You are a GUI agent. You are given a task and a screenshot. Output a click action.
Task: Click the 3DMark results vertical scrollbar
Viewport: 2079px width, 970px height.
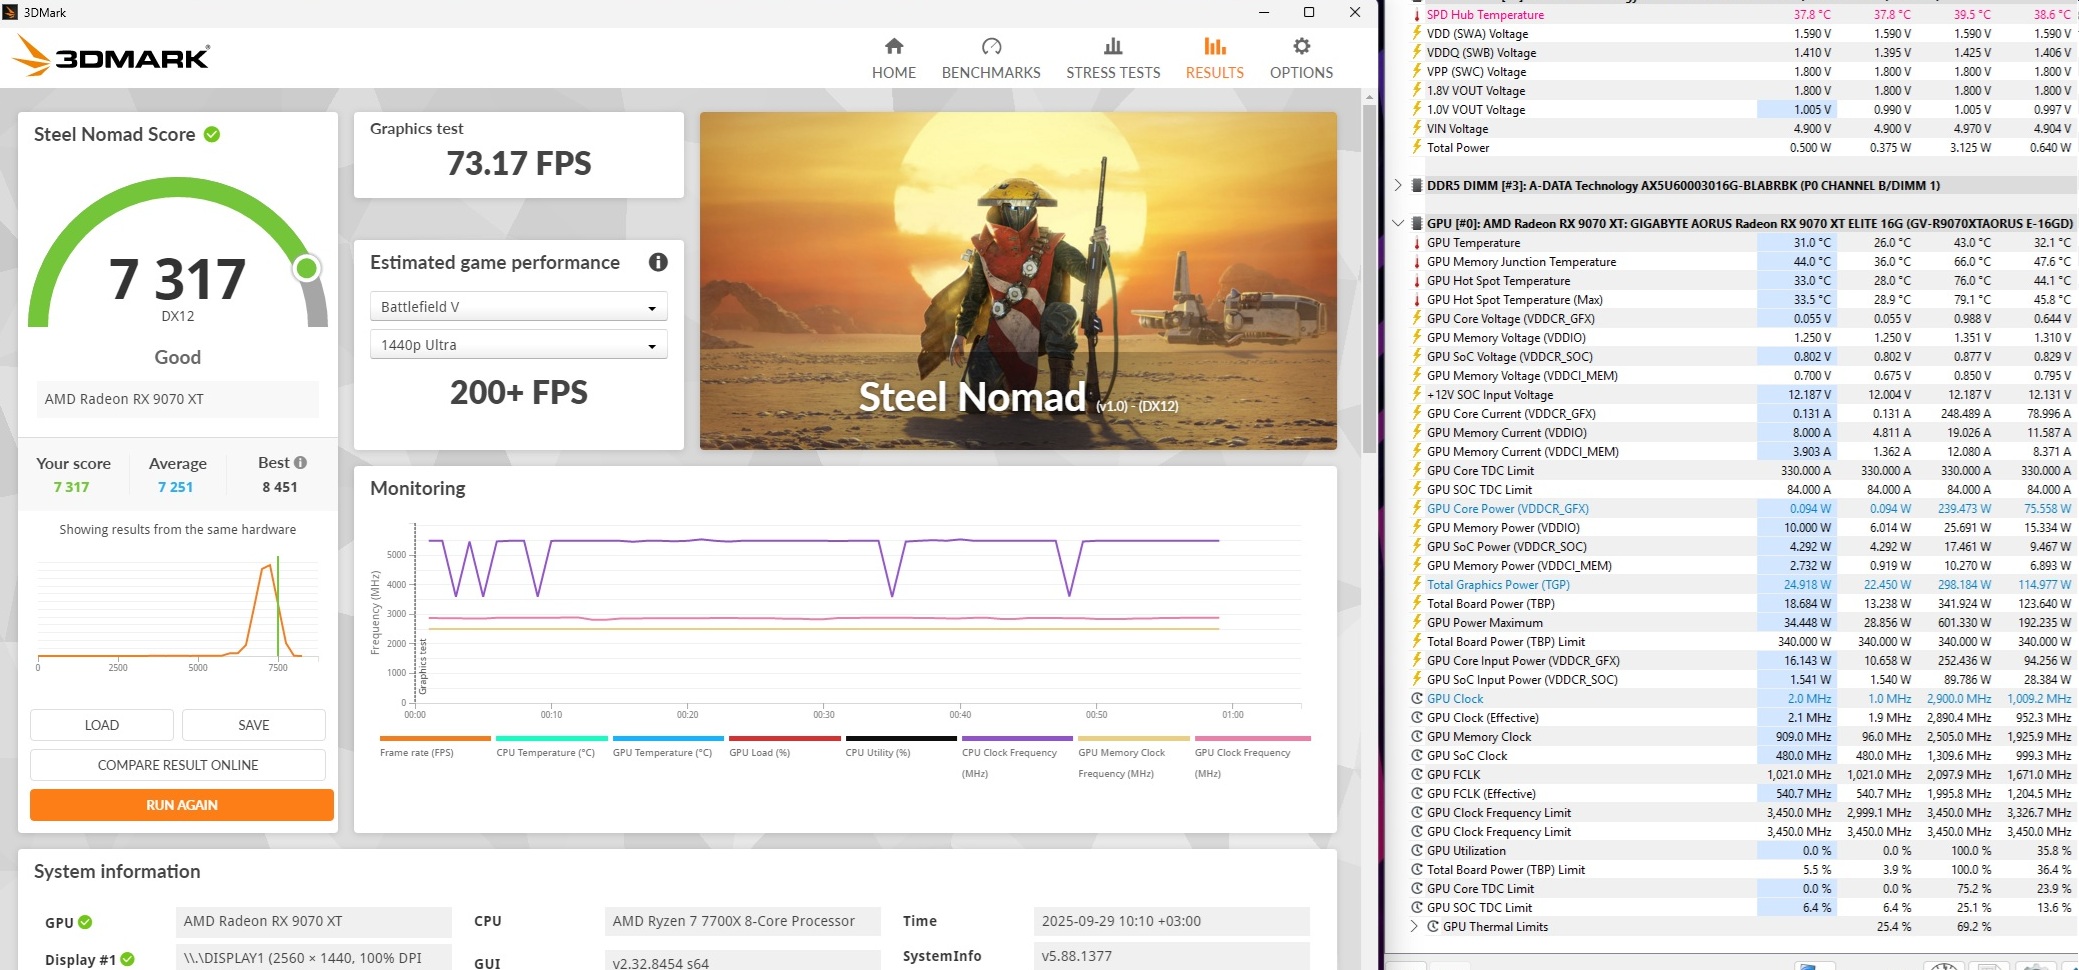point(1369,280)
